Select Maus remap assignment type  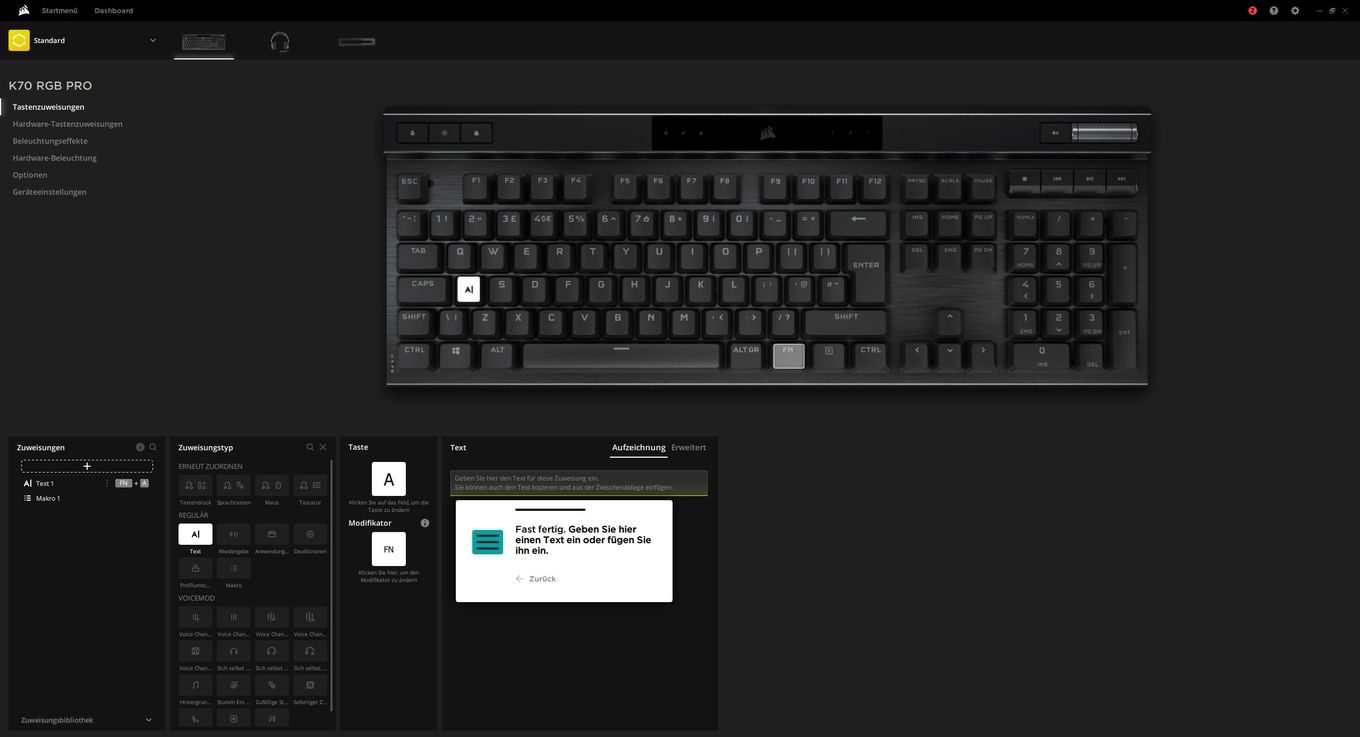pyautogui.click(x=272, y=485)
